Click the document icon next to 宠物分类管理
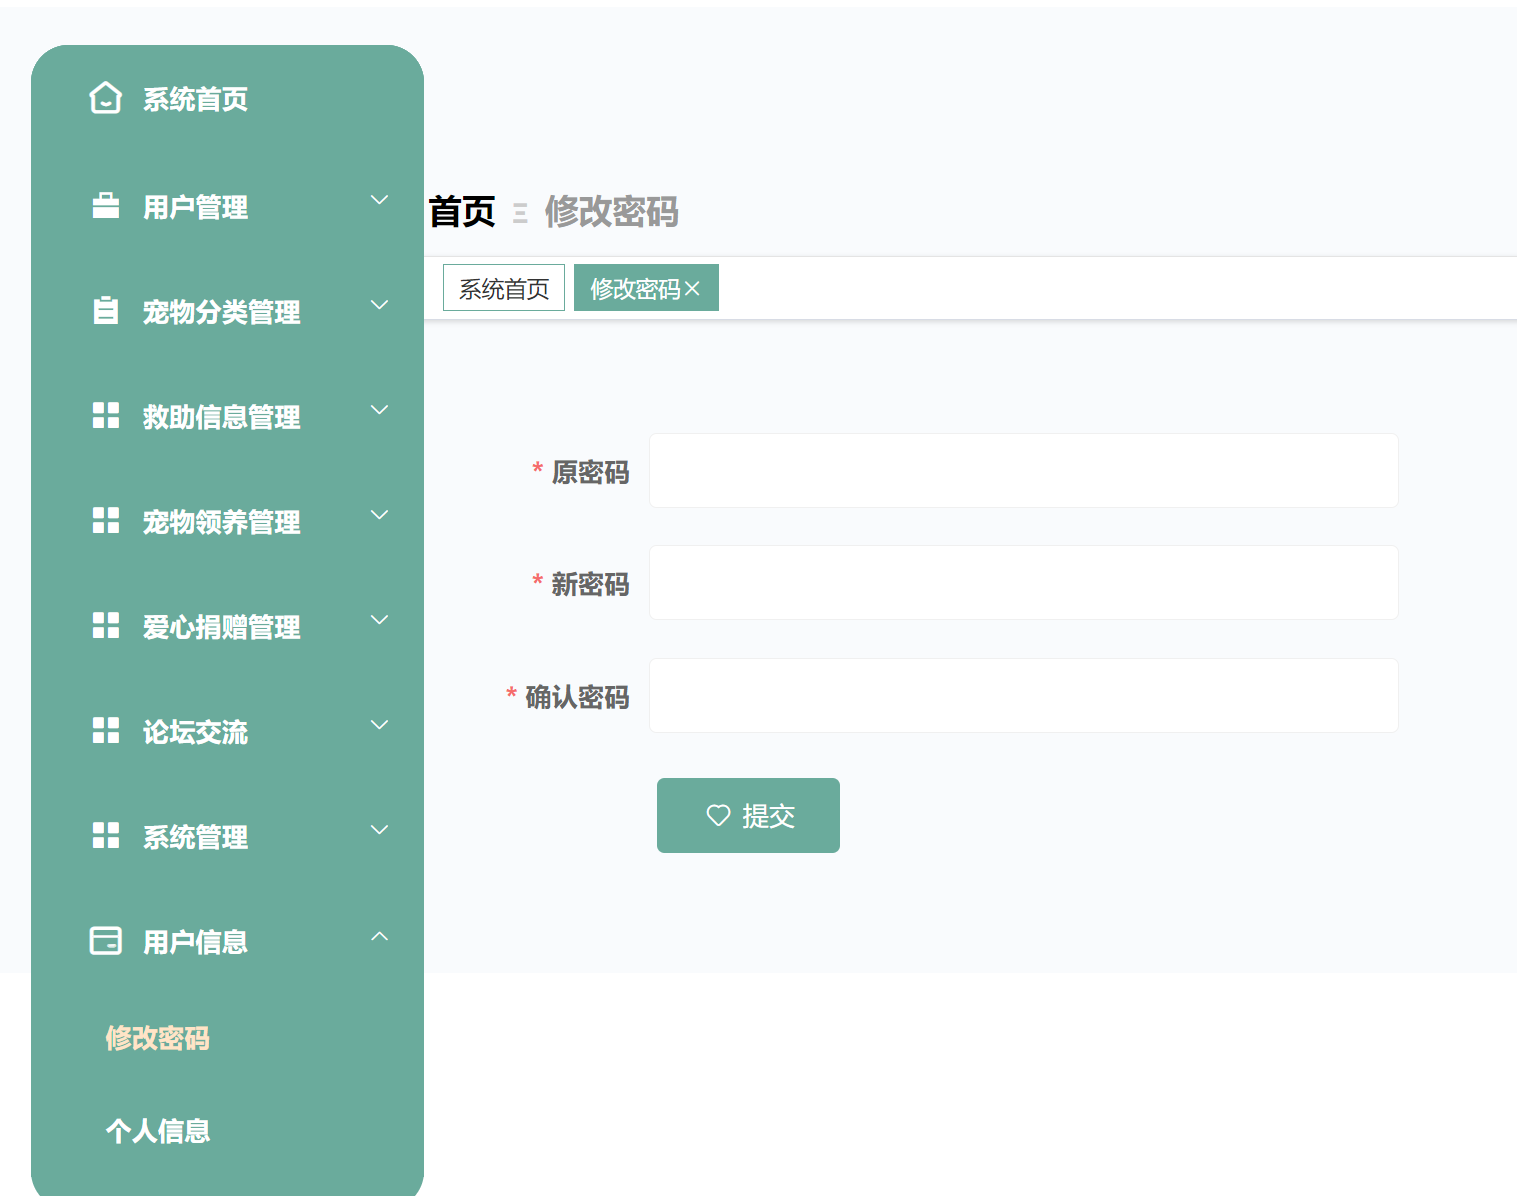 pyautogui.click(x=105, y=311)
